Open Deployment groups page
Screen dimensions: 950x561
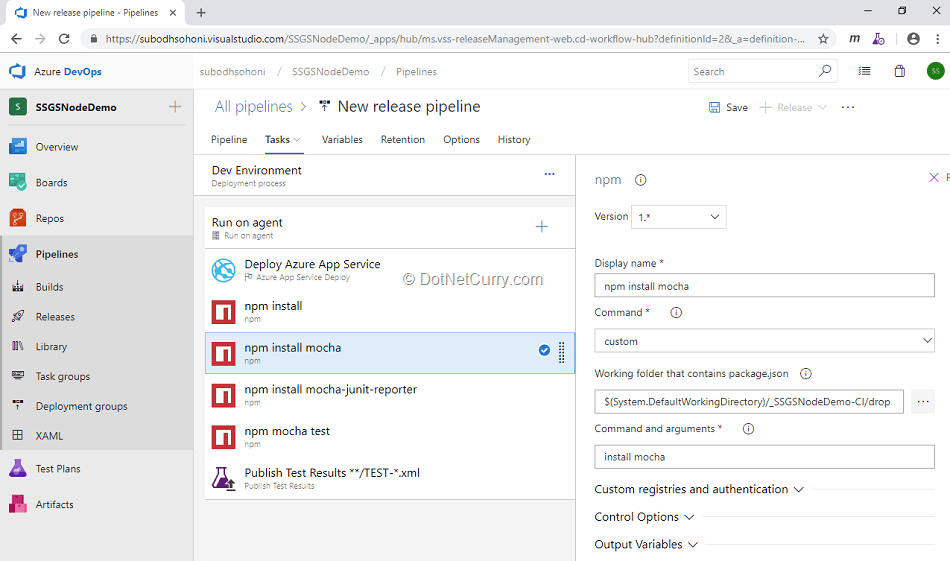pyautogui.click(x=81, y=406)
